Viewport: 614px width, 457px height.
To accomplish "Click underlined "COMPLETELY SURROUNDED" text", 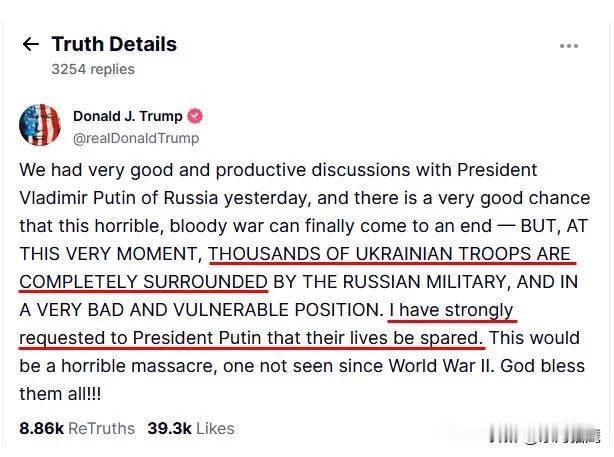I will coord(144,283).
